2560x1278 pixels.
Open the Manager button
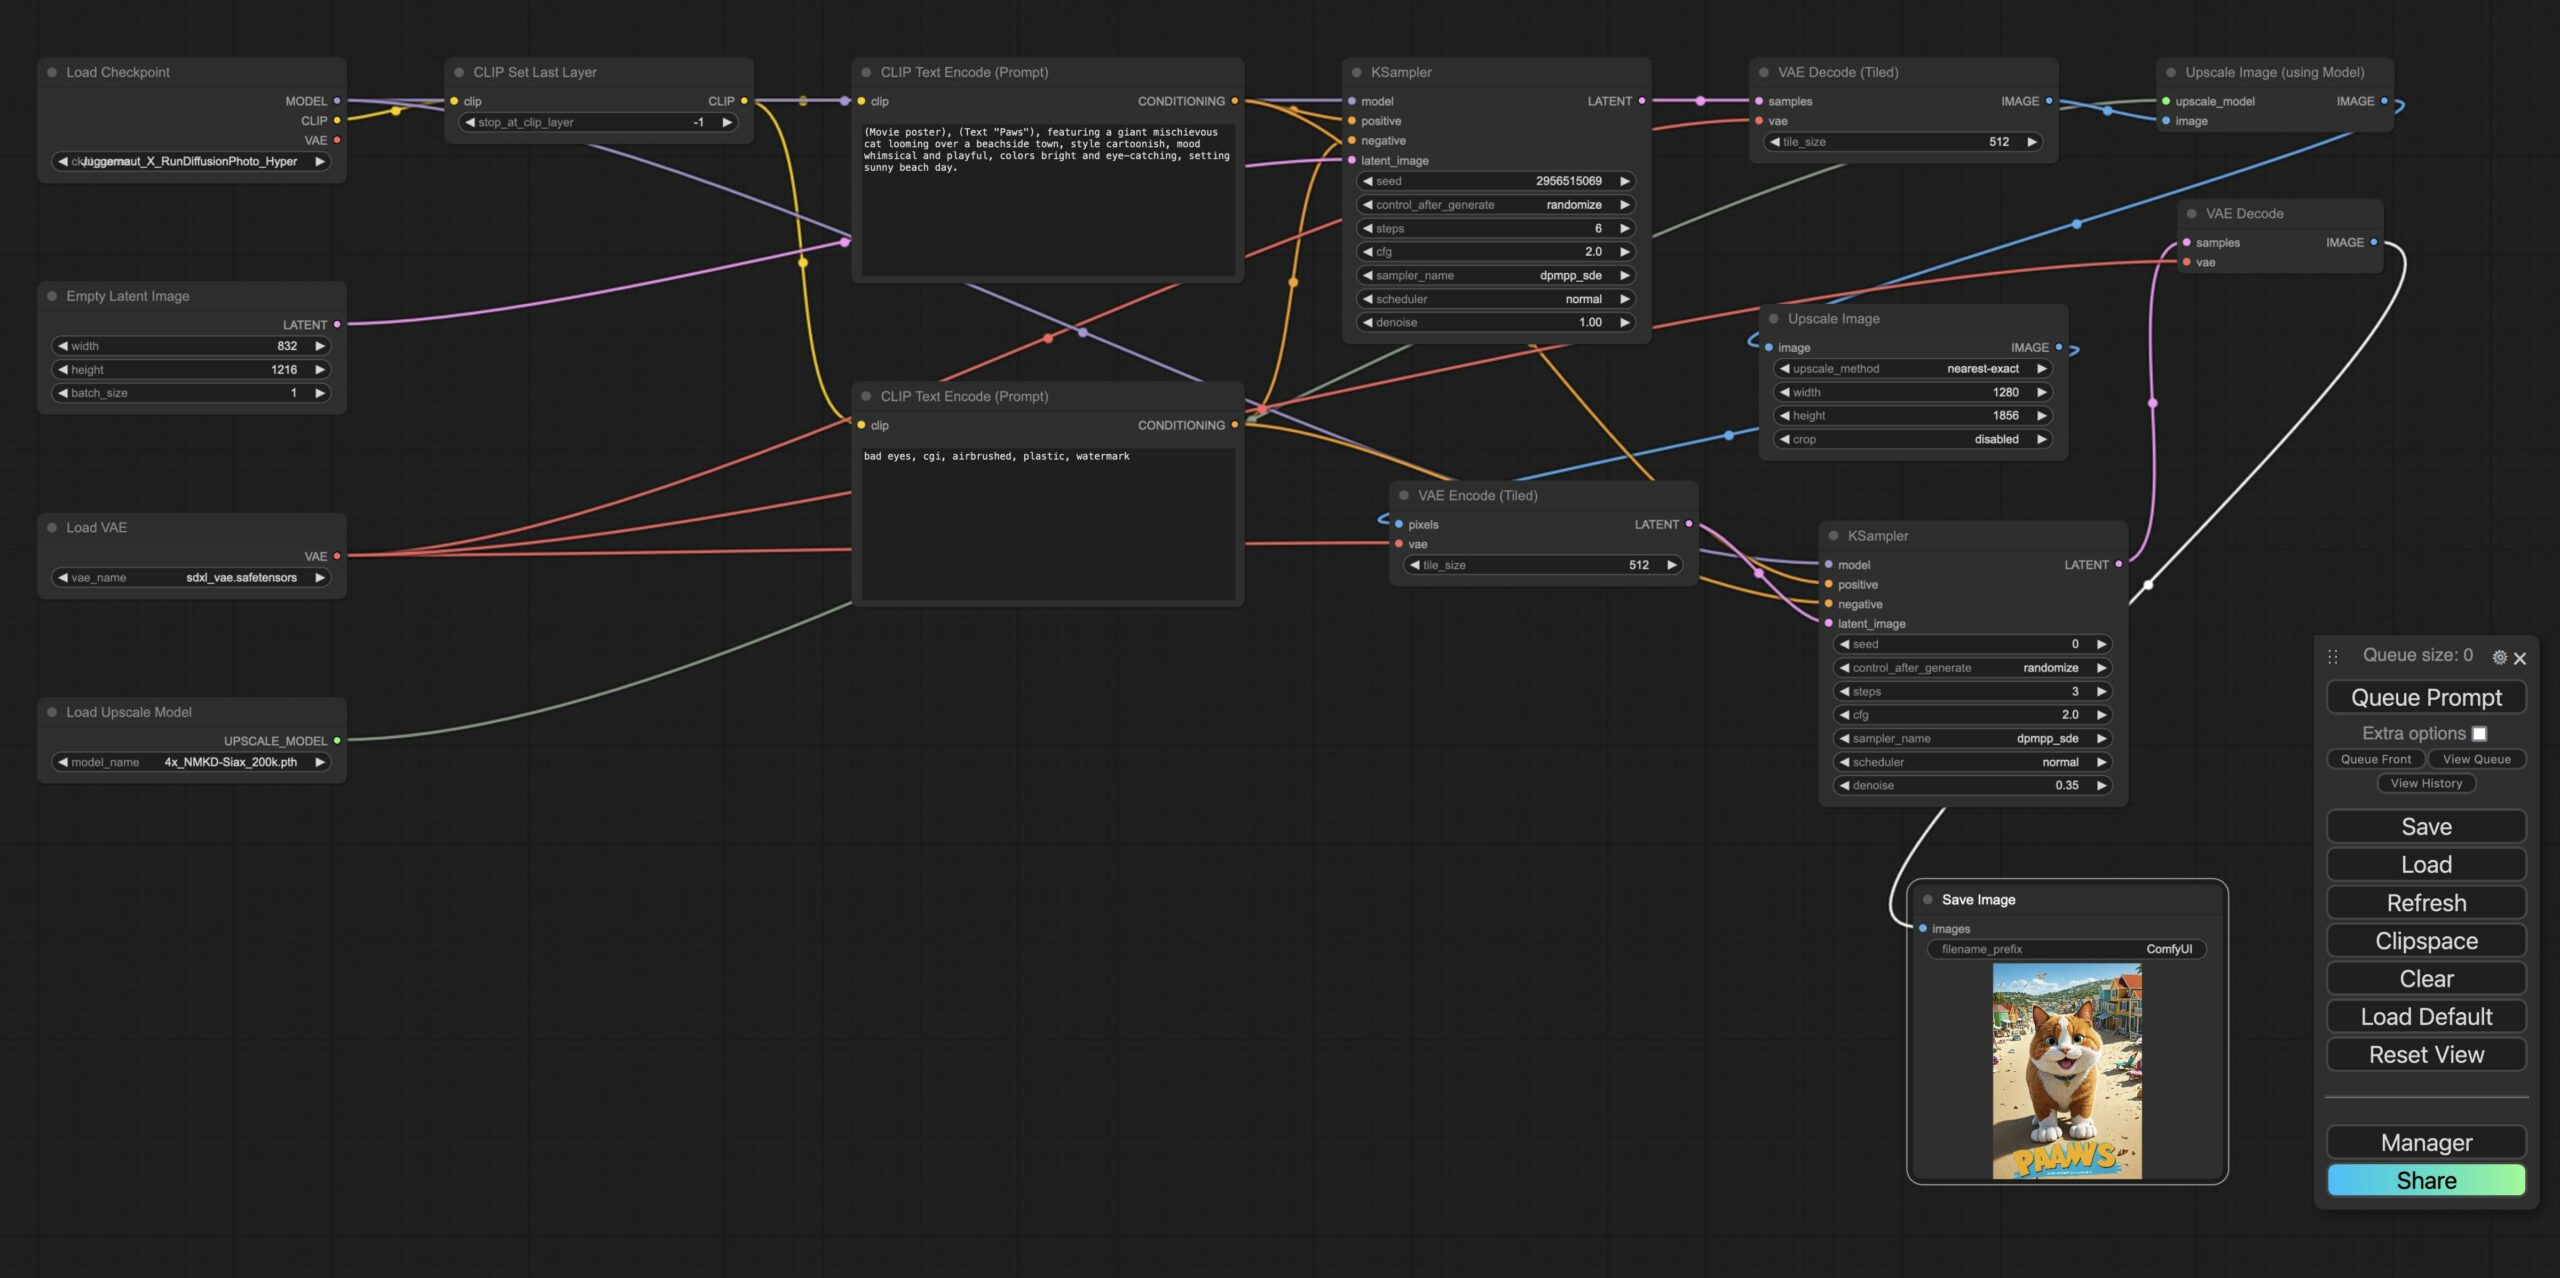point(2426,1142)
